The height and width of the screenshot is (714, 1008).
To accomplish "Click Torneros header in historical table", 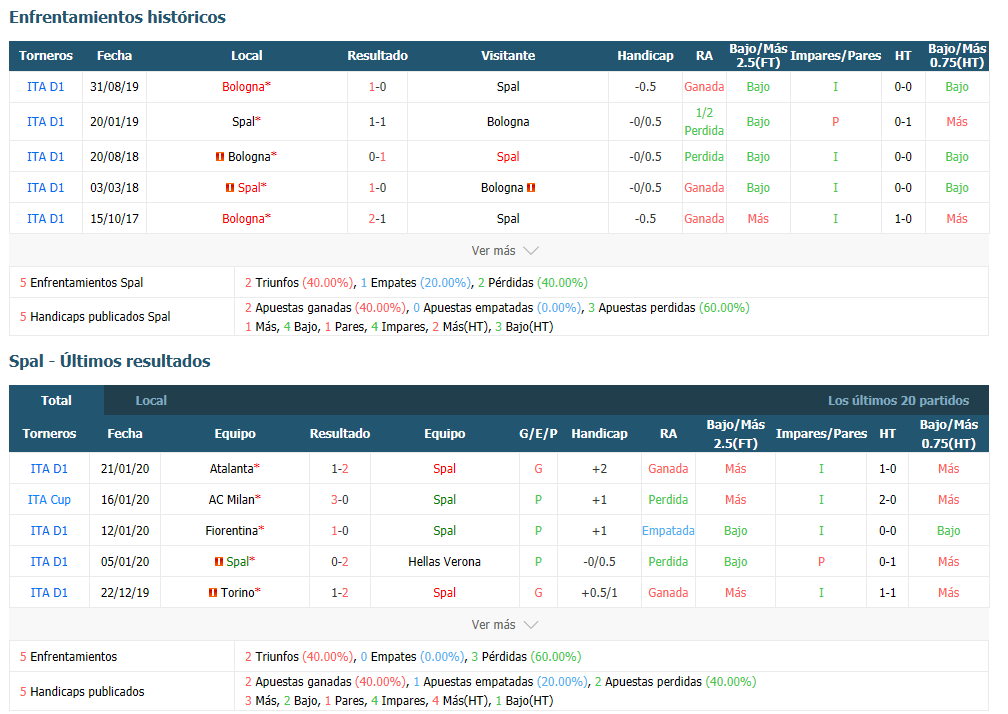I will point(46,56).
